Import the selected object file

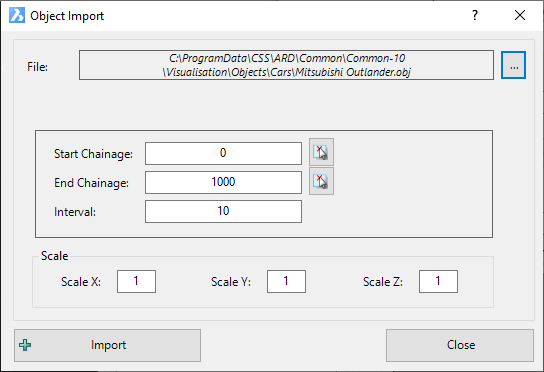(x=108, y=345)
